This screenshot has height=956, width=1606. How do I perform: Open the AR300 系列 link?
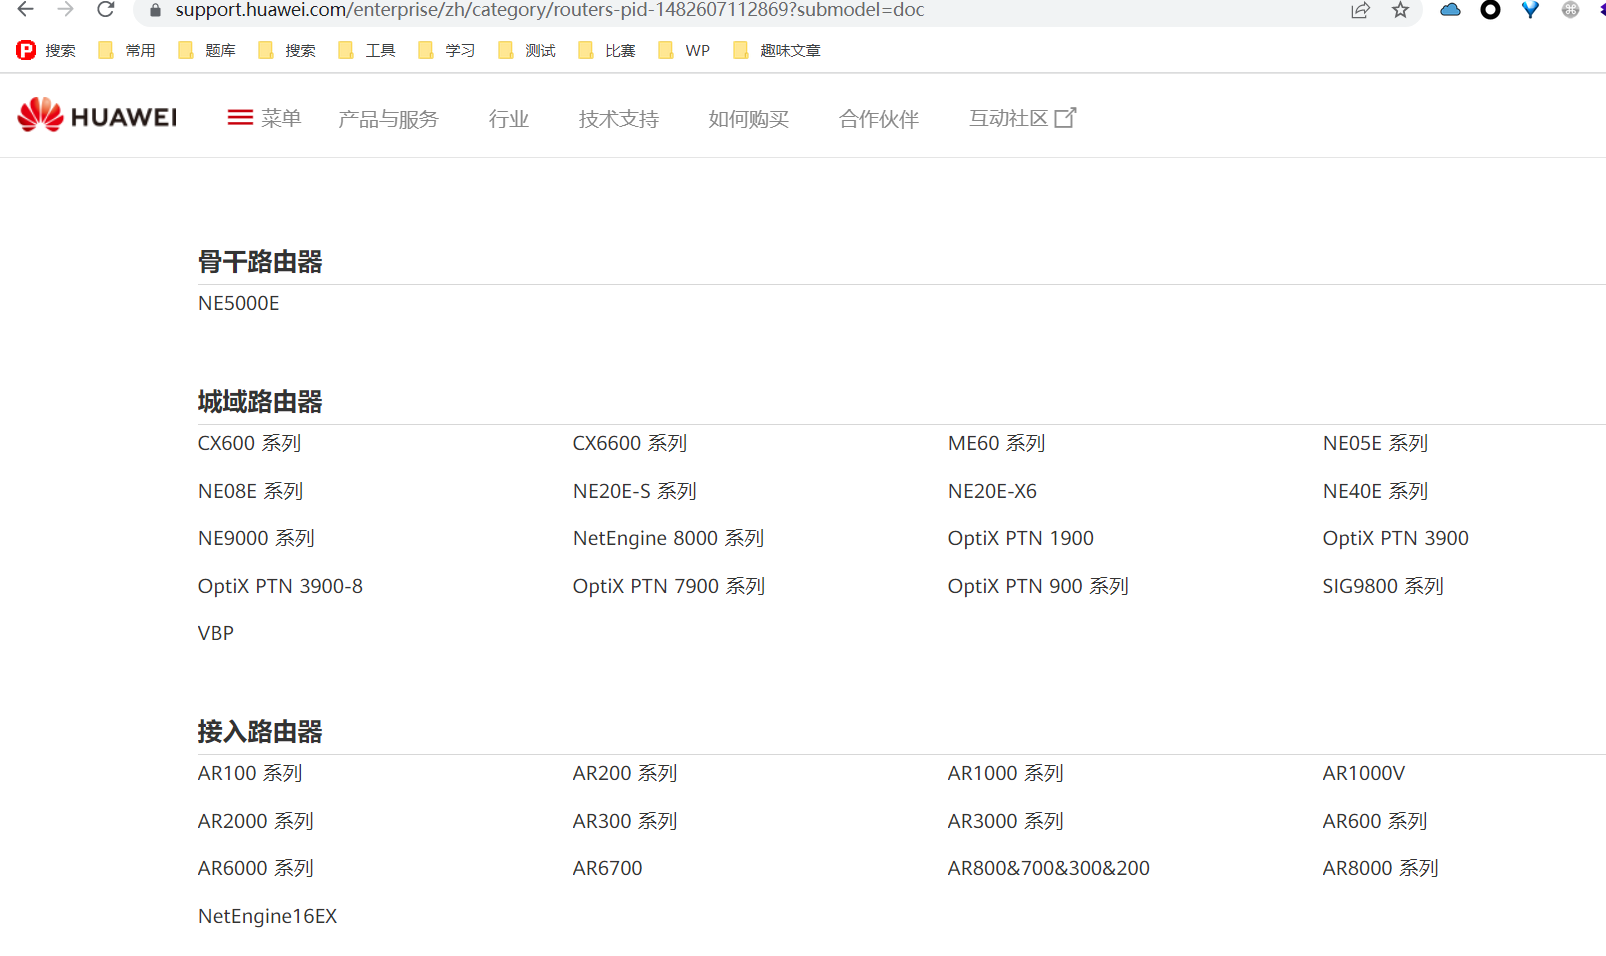625,821
